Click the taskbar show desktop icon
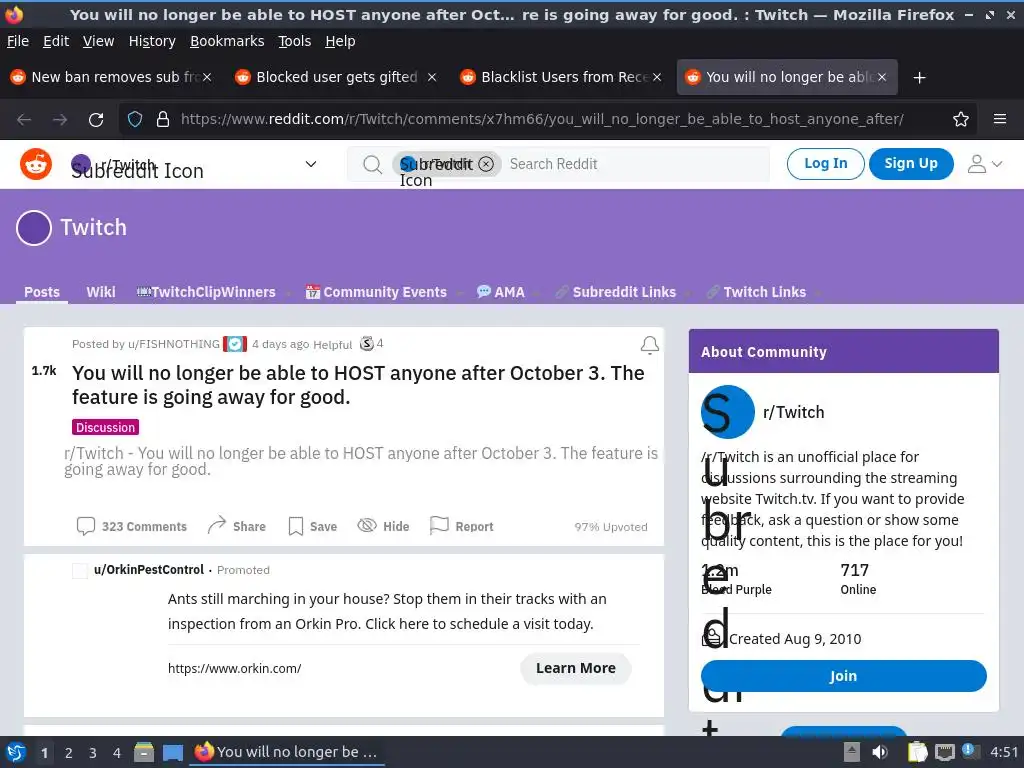 [x=172, y=752]
